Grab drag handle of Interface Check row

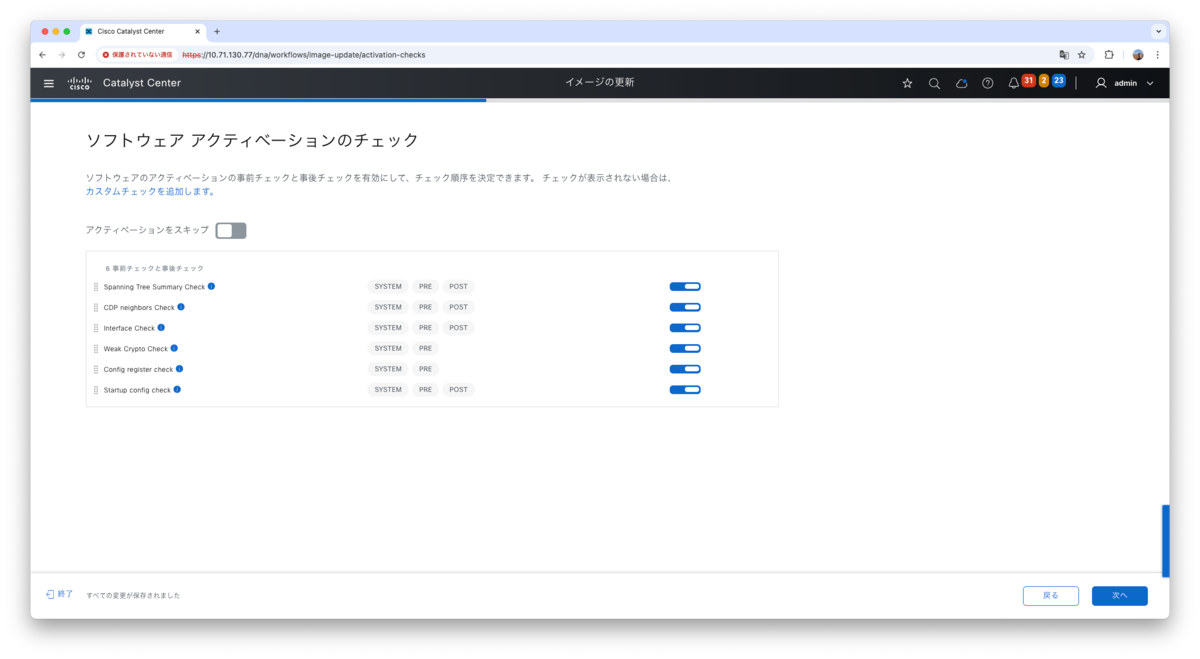coord(96,328)
